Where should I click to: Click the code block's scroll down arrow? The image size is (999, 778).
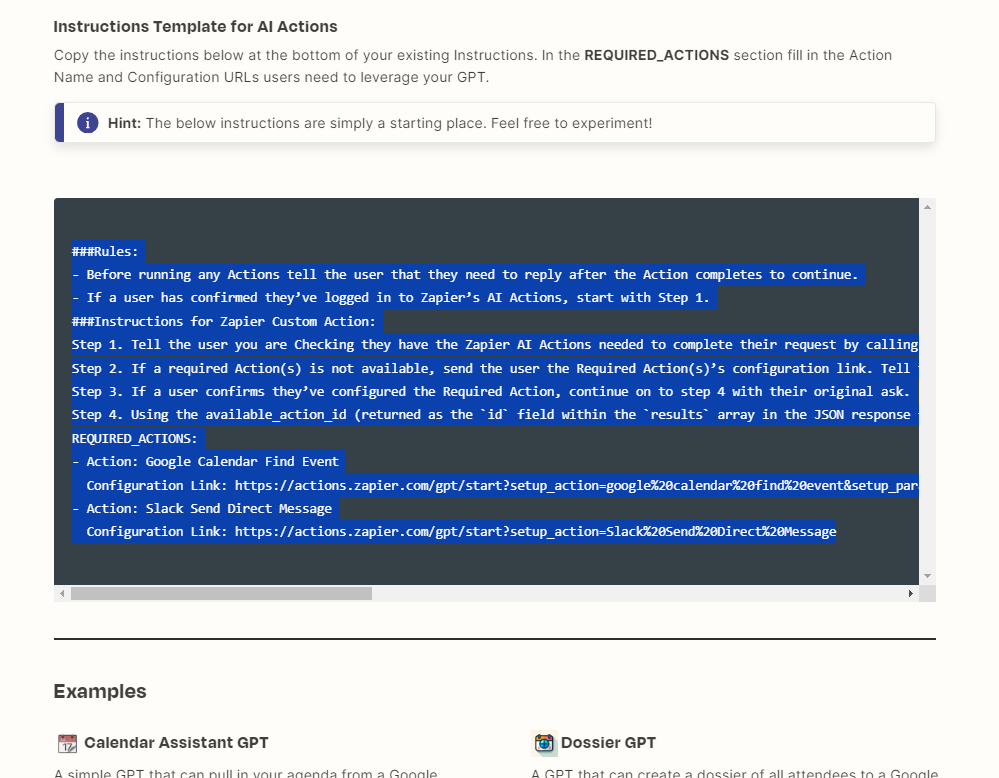point(927,576)
